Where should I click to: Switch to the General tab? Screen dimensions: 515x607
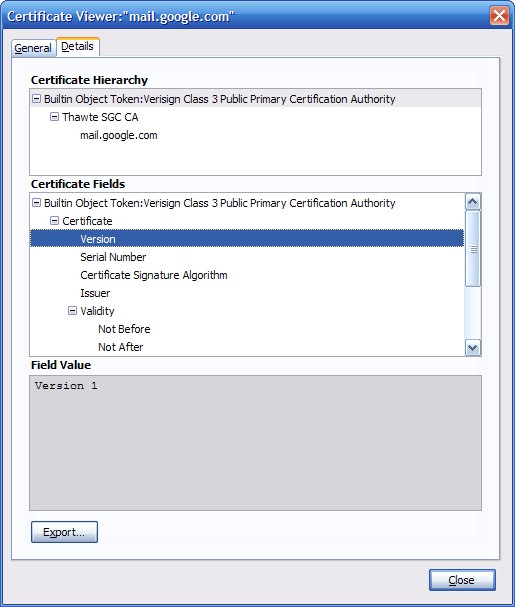coord(33,48)
